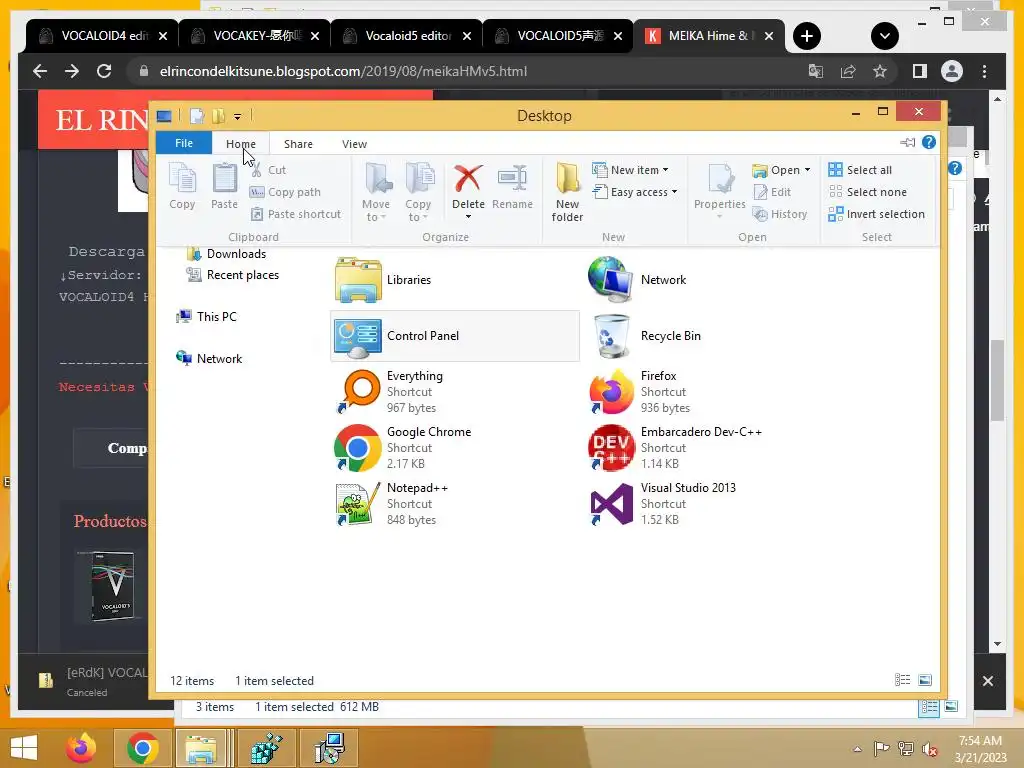
Task: Click the browser page vertical scrollbar
Action: pyautogui.click(x=997, y=381)
